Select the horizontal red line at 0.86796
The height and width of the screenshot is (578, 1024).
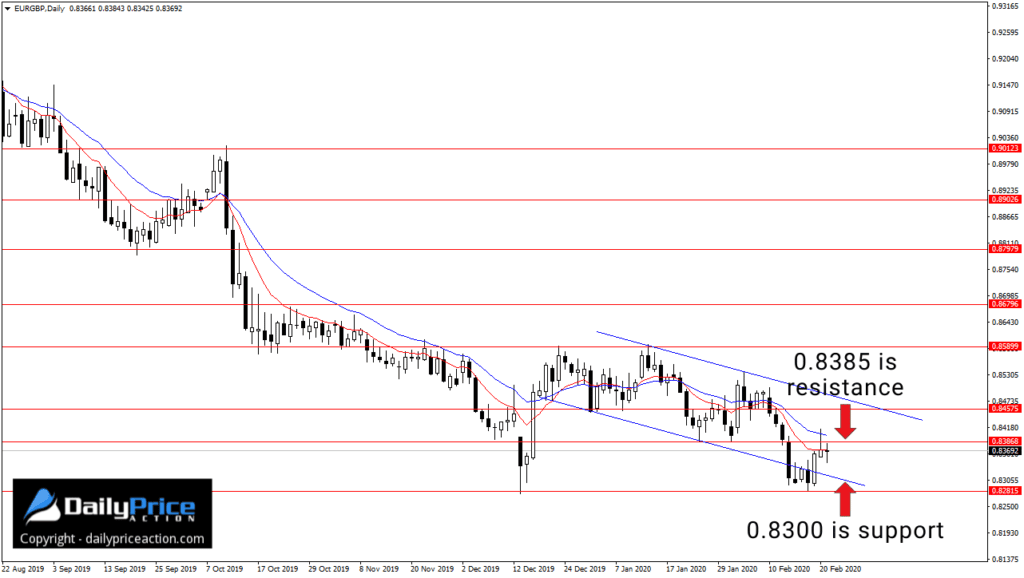click(x=494, y=304)
